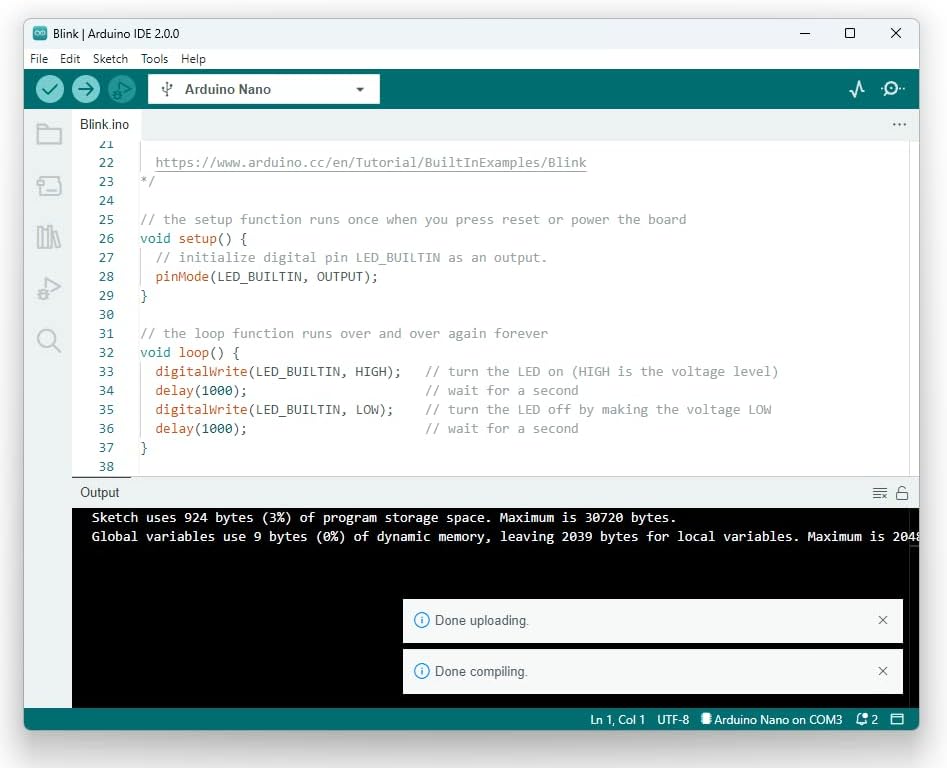Click the Done uploading message text
This screenshot has width=947, height=768.
tap(482, 621)
